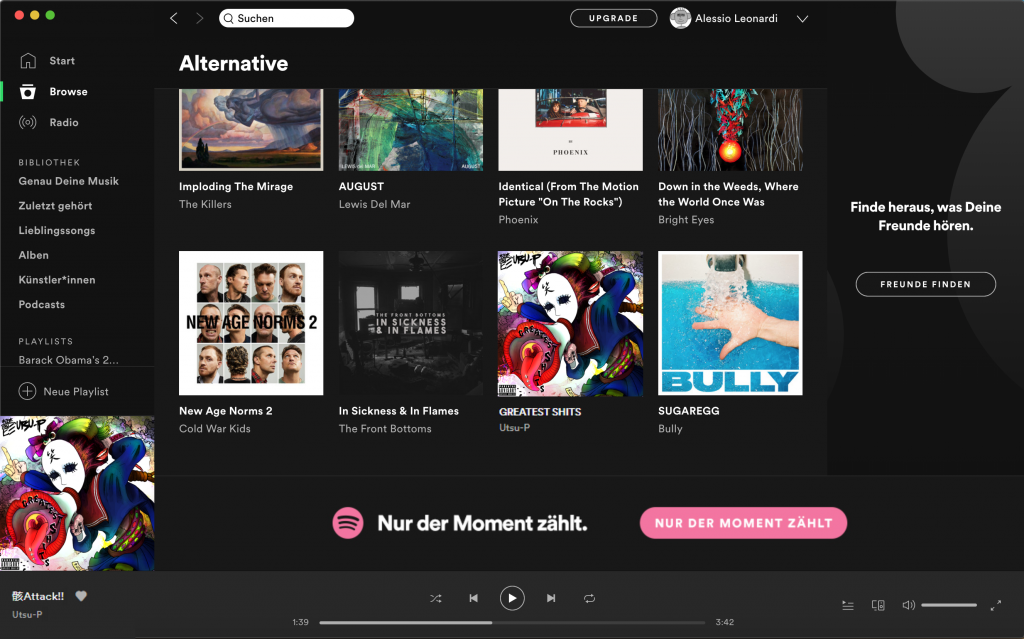Open the connect to device menu
Image resolution: width=1024 pixels, height=639 pixels.
878,605
